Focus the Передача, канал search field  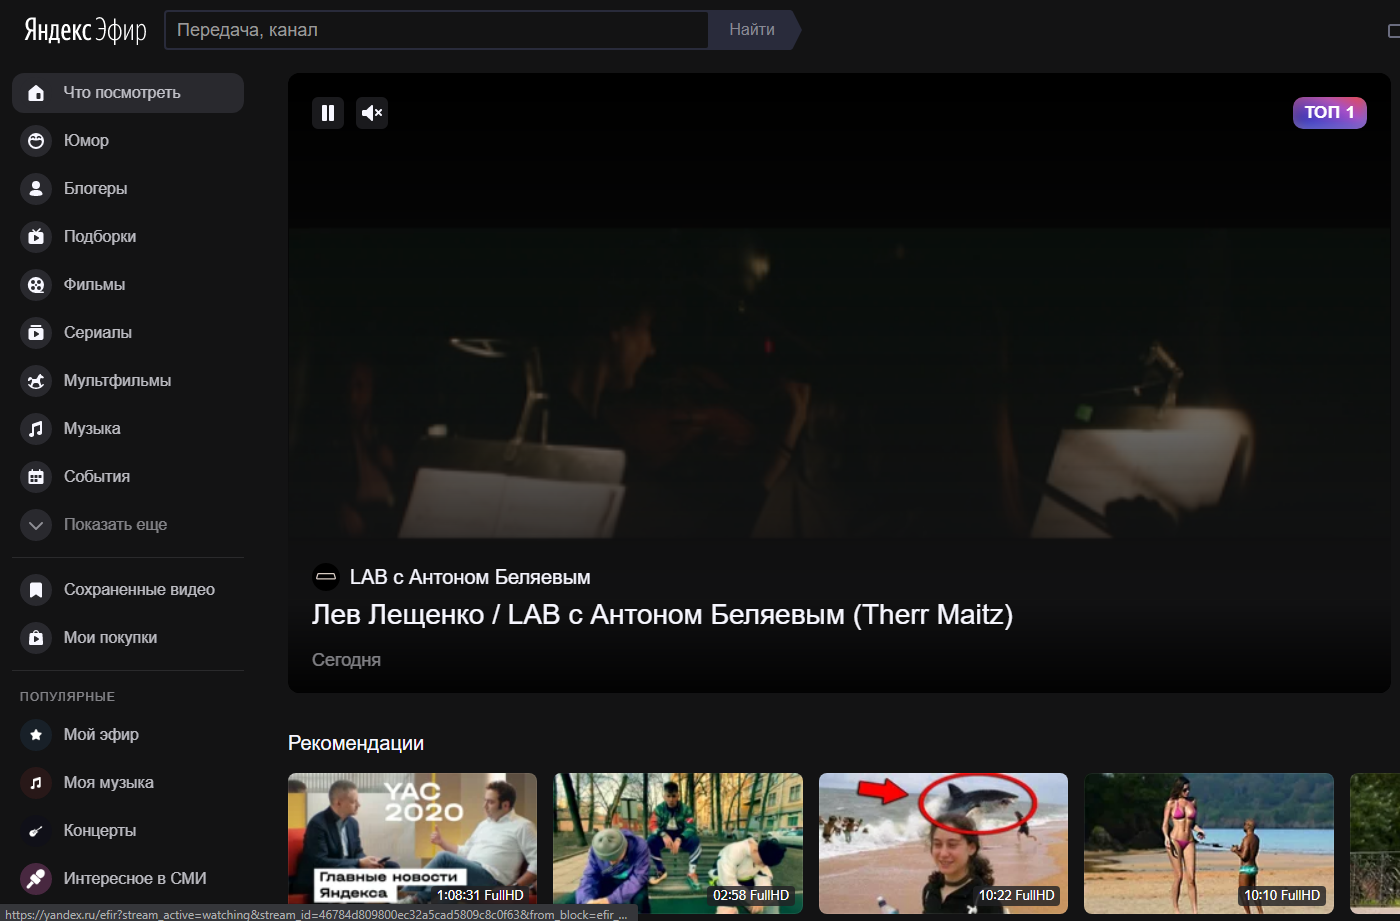436,30
